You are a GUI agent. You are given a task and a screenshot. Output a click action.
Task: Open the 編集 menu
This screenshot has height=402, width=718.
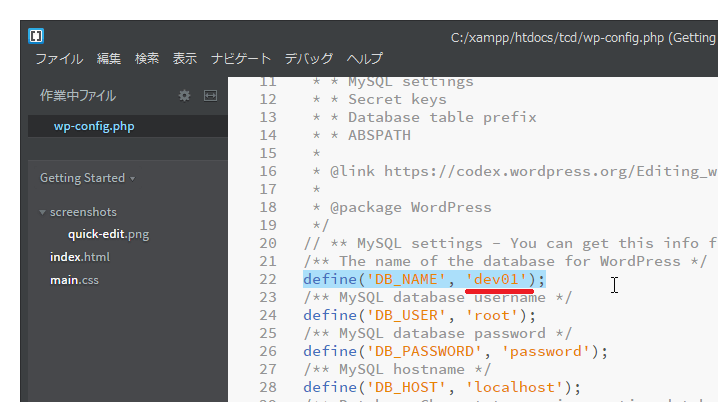click(109, 59)
